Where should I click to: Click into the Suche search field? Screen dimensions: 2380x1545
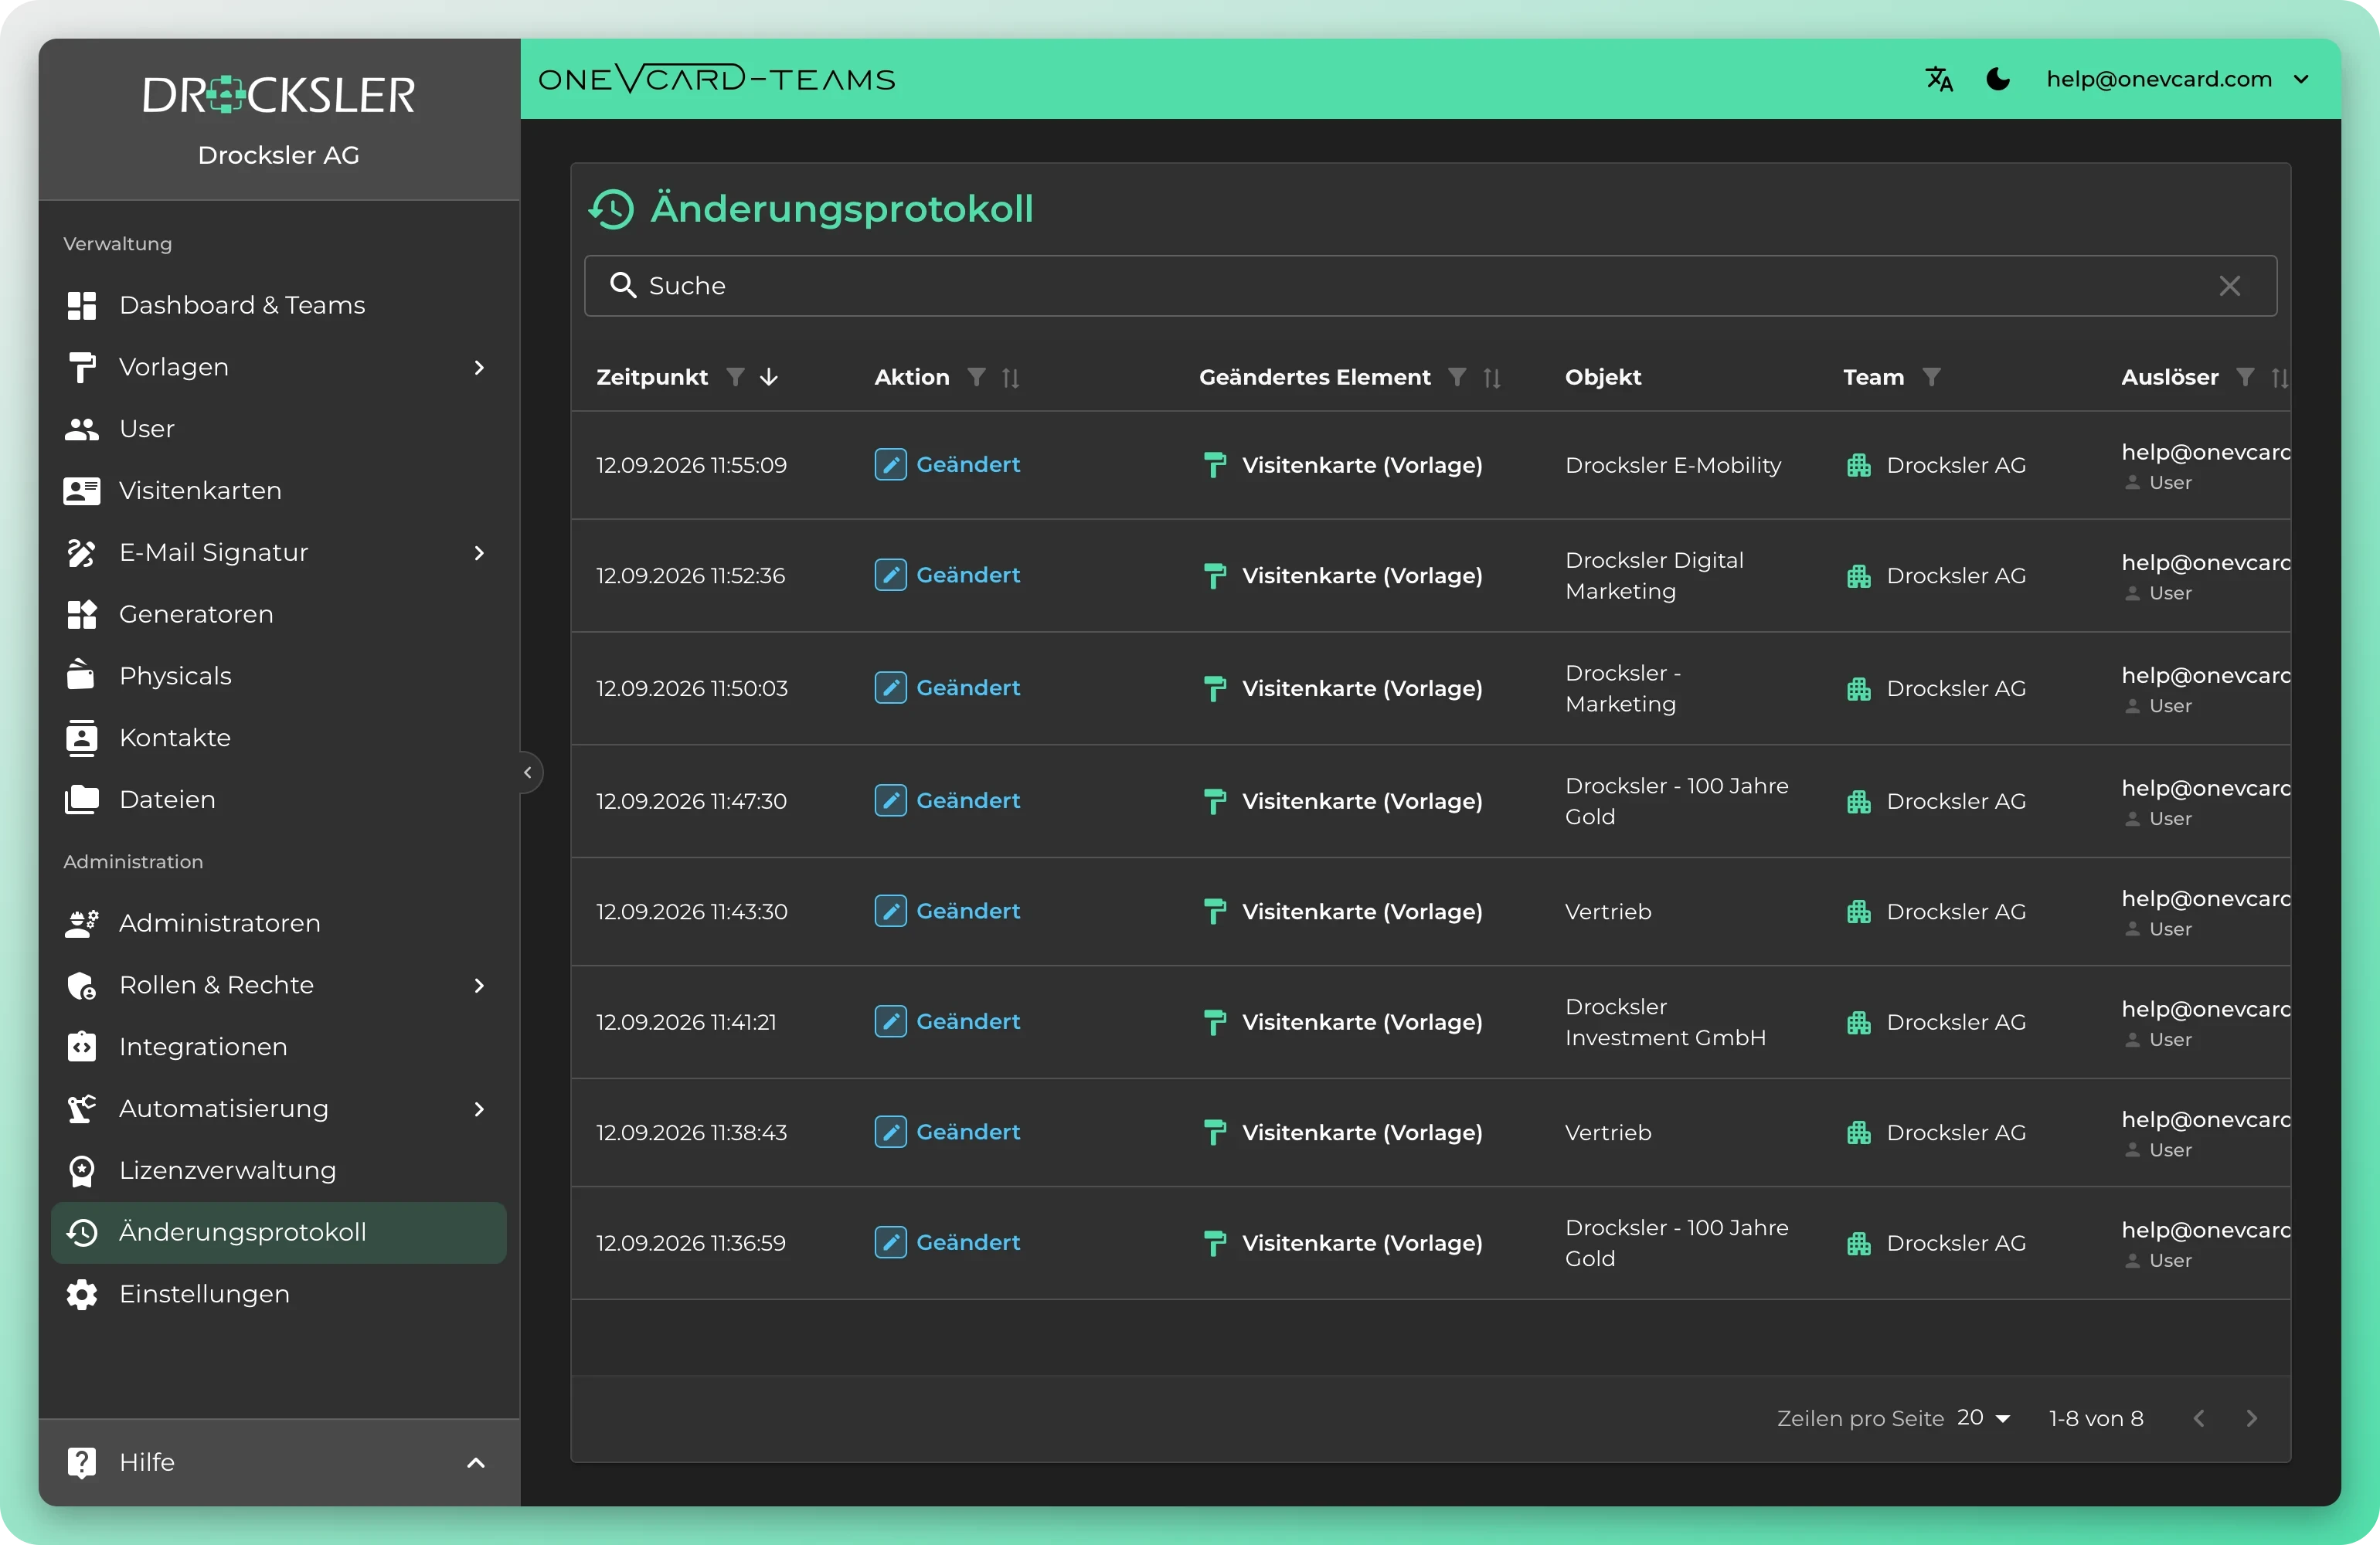[1430, 286]
